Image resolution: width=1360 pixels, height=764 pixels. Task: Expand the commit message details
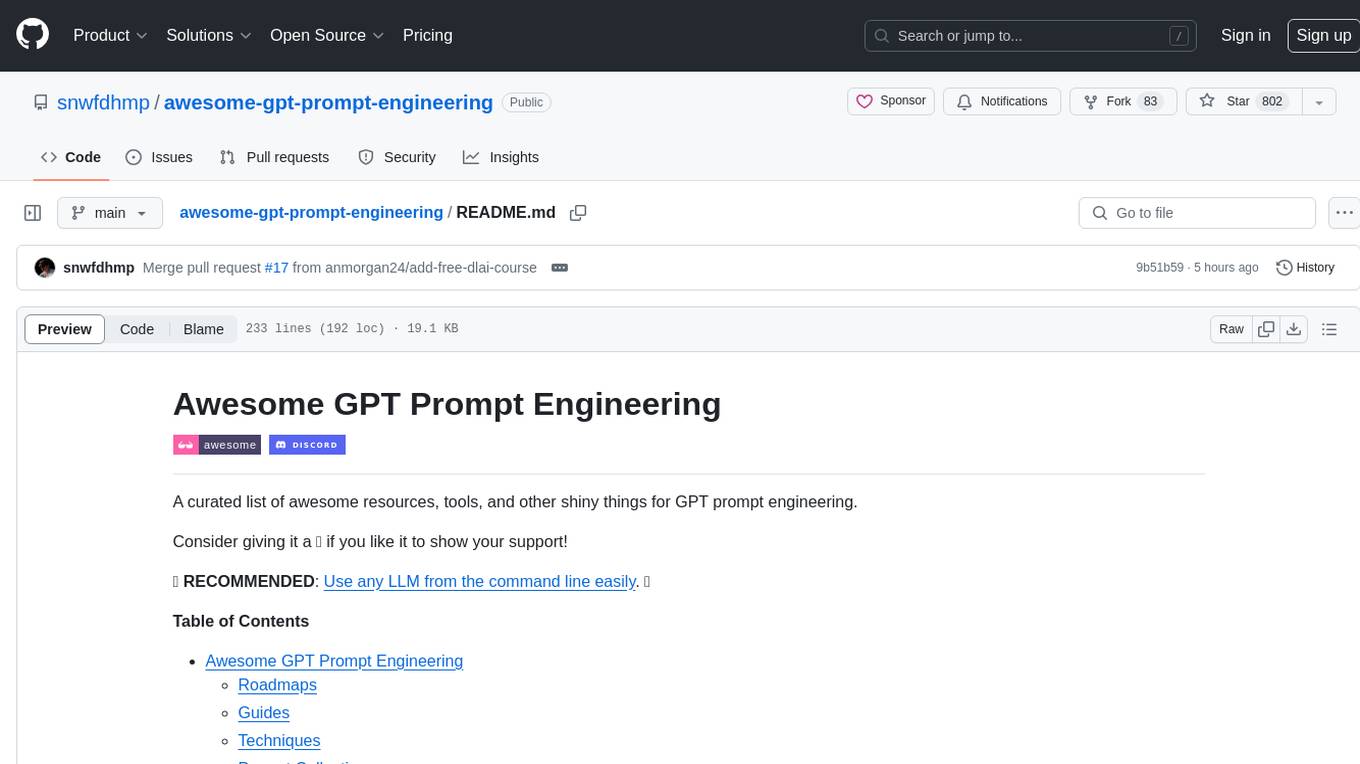coord(560,268)
